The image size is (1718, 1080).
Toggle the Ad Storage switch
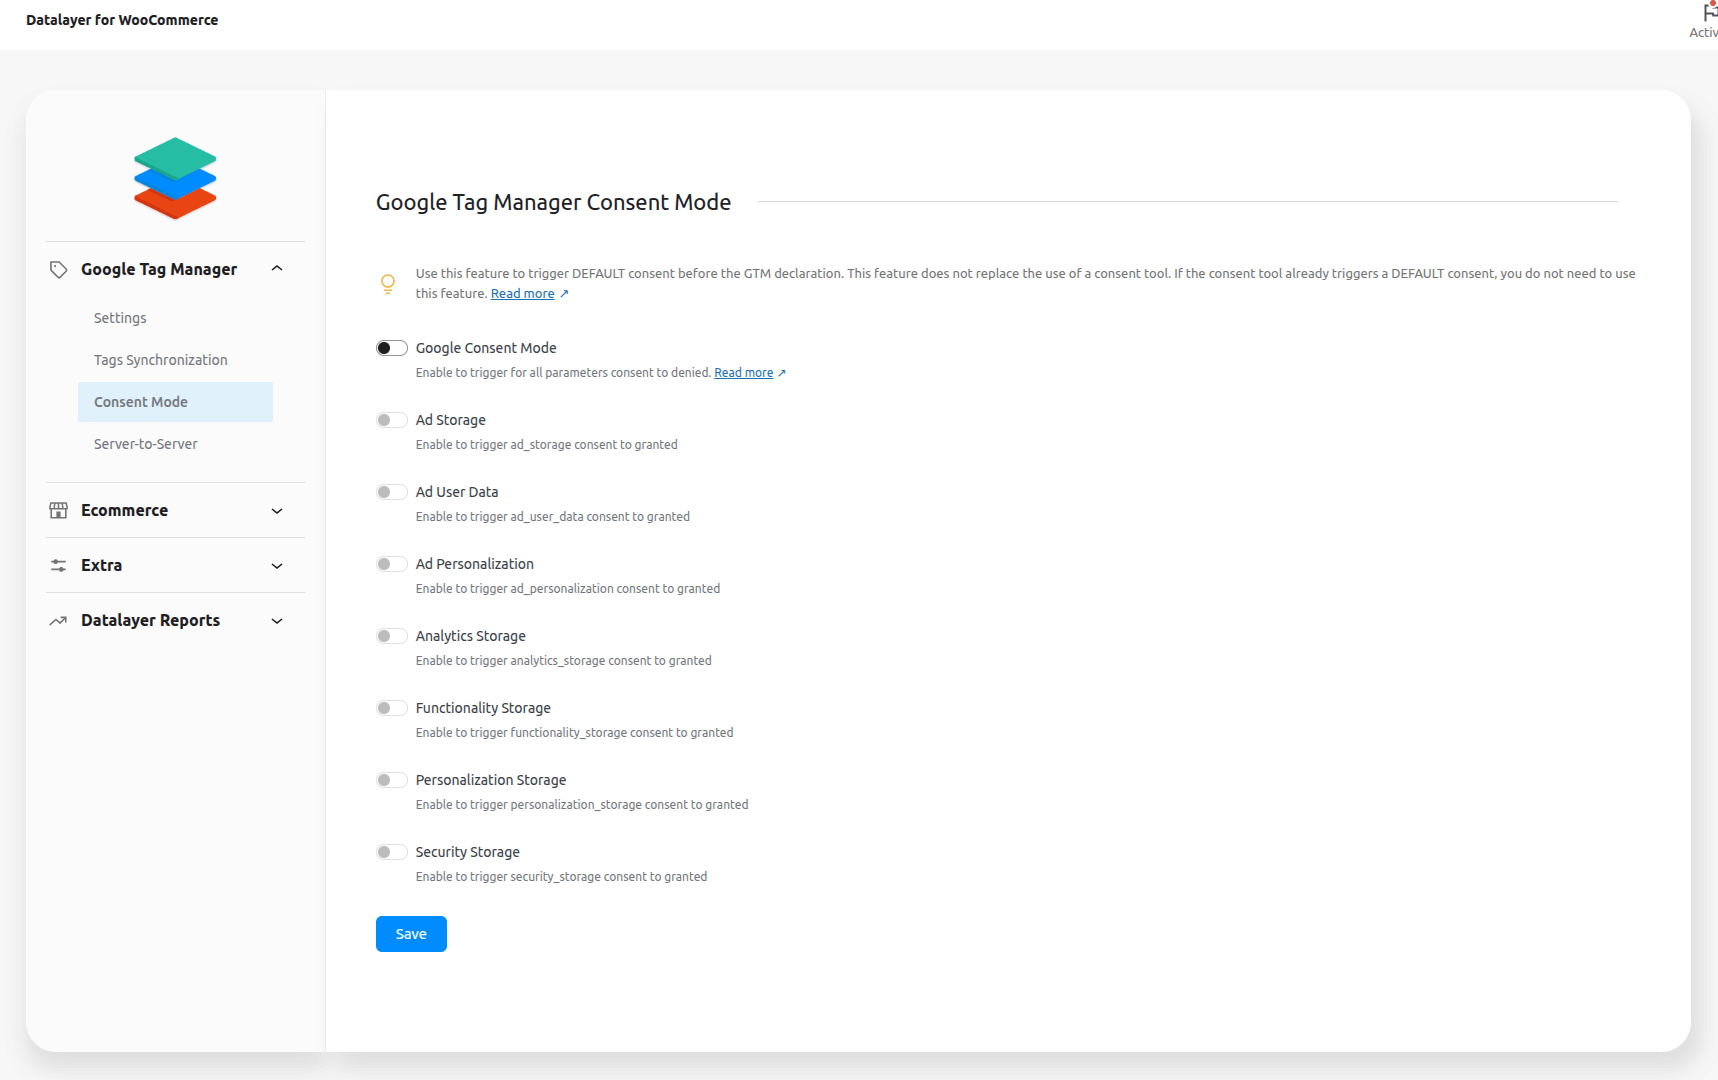pos(391,420)
